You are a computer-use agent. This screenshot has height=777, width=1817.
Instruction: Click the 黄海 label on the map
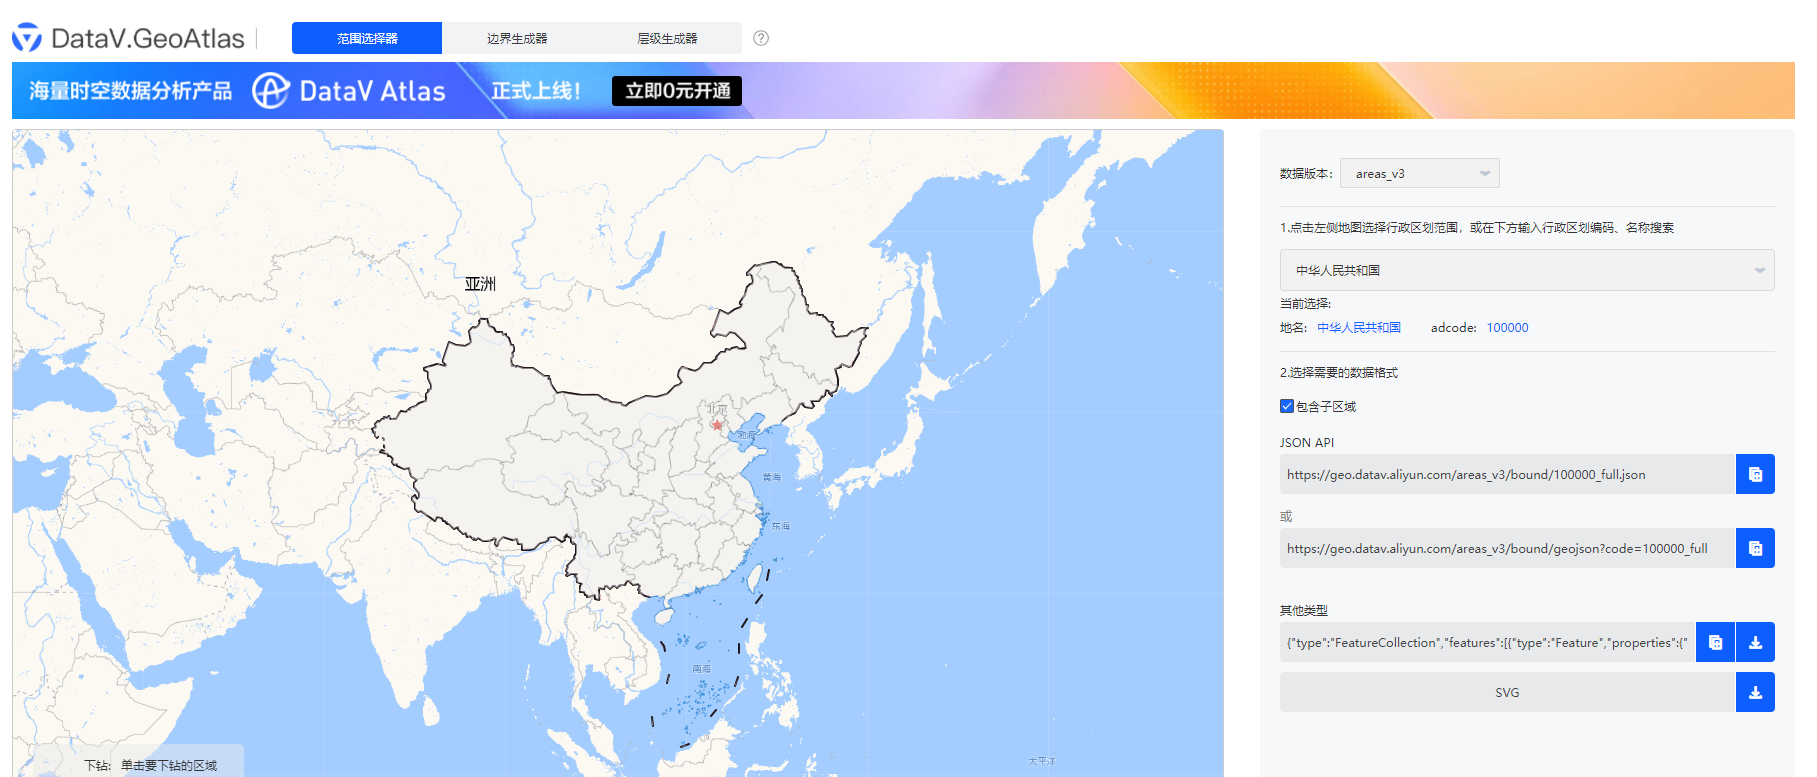(x=772, y=478)
